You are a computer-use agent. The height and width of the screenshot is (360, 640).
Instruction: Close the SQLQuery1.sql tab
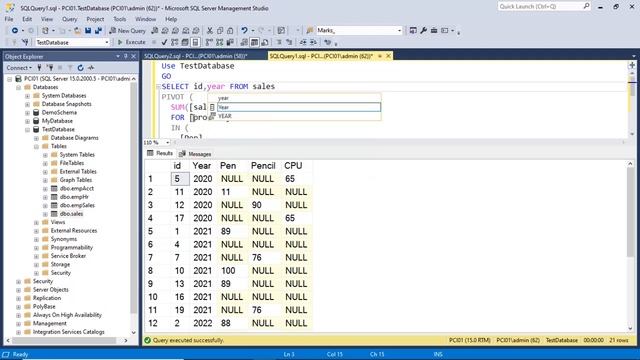[x=388, y=56]
